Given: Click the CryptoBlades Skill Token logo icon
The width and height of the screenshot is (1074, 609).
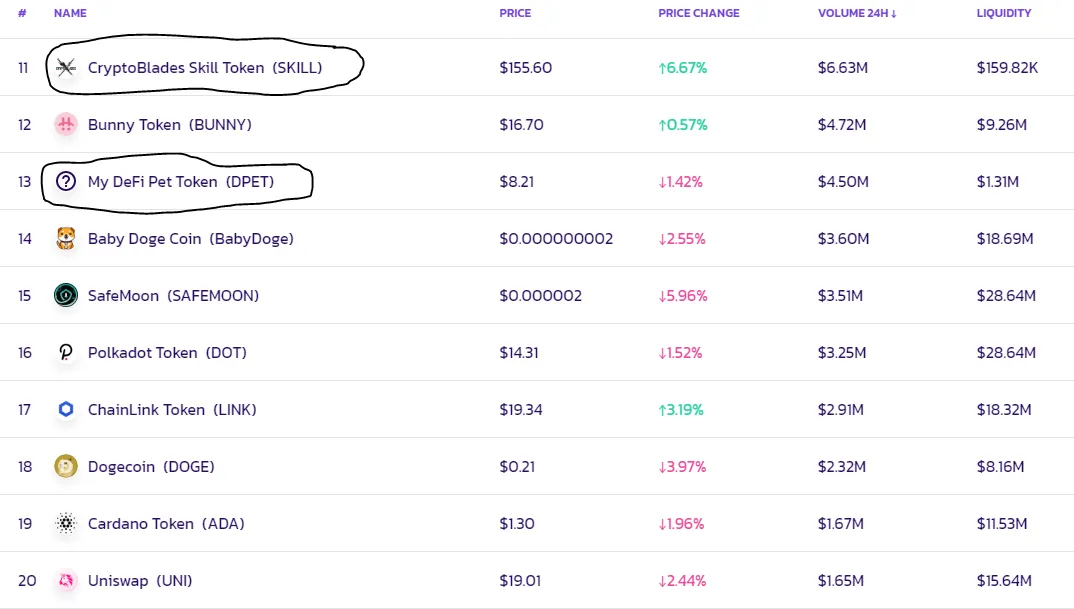Looking at the screenshot, I should coord(66,68).
